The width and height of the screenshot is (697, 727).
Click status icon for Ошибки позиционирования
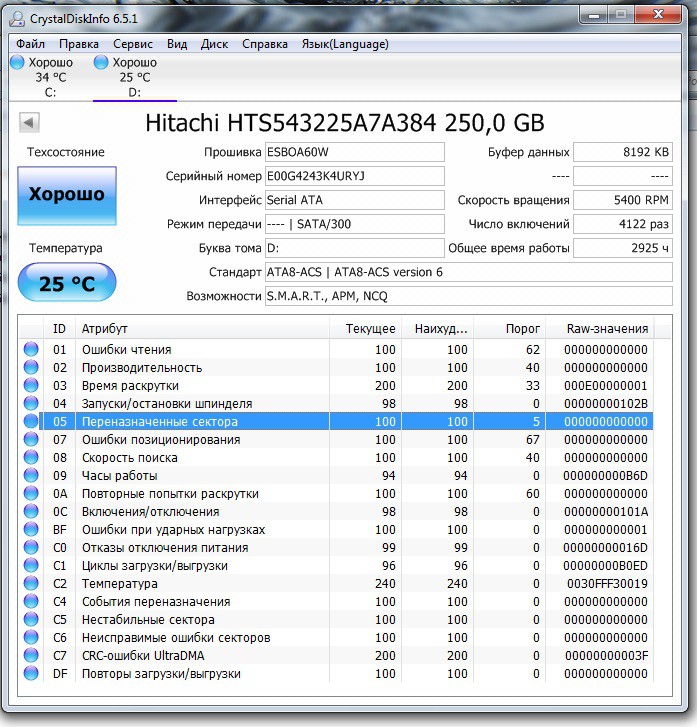(x=31, y=440)
